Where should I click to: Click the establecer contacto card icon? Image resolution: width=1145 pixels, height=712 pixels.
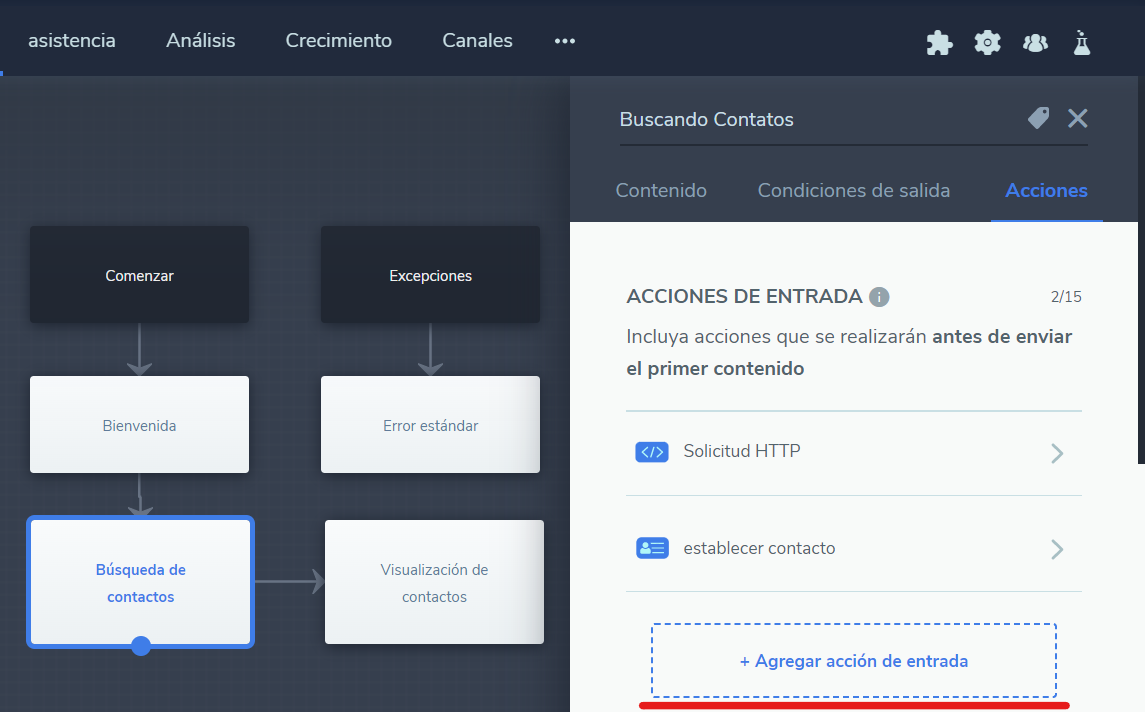652,548
